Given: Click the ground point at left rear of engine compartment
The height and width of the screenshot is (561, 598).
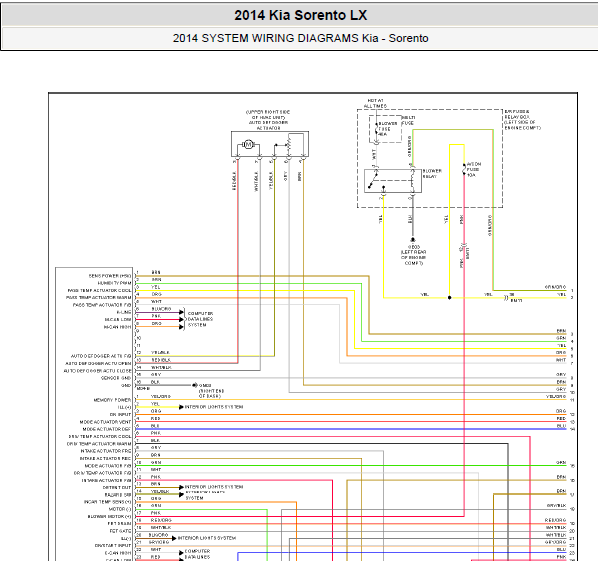Looking at the screenshot, I should click(x=413, y=240).
